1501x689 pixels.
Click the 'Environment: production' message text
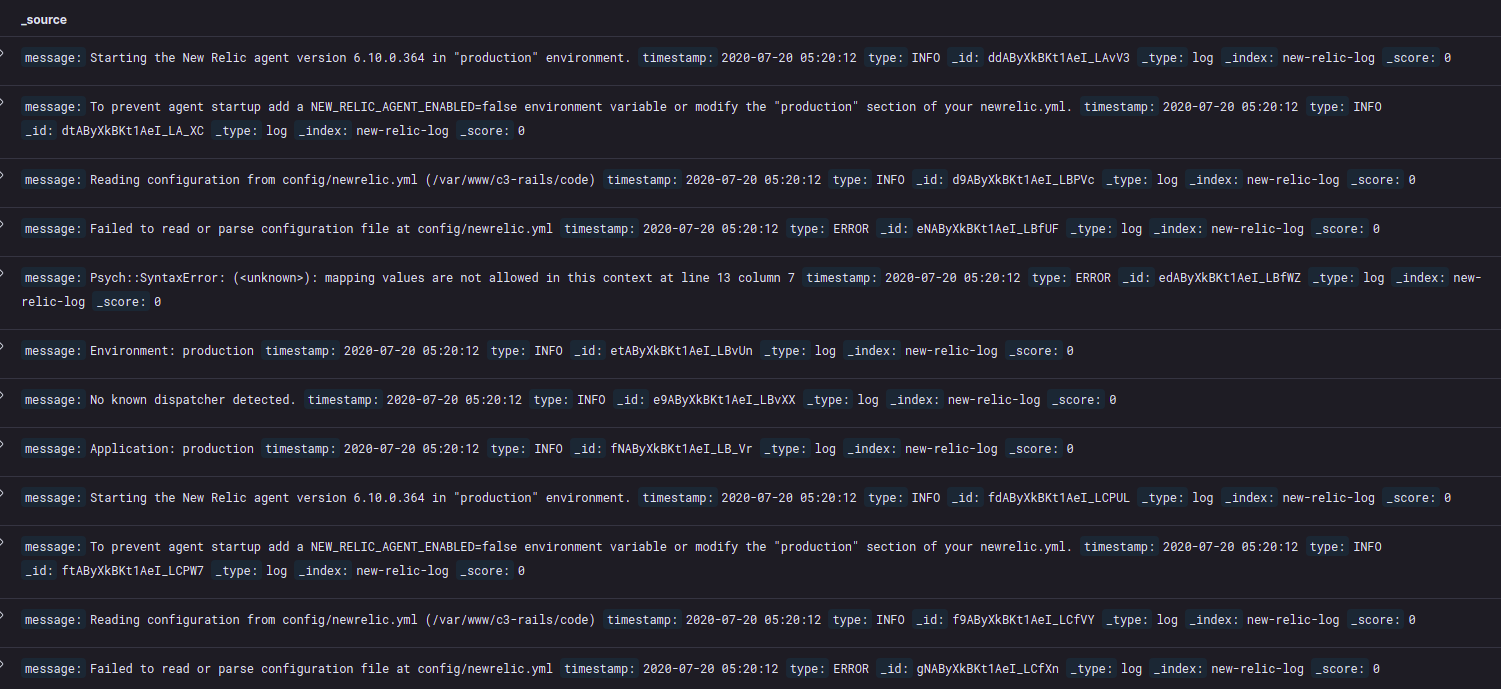pos(172,351)
